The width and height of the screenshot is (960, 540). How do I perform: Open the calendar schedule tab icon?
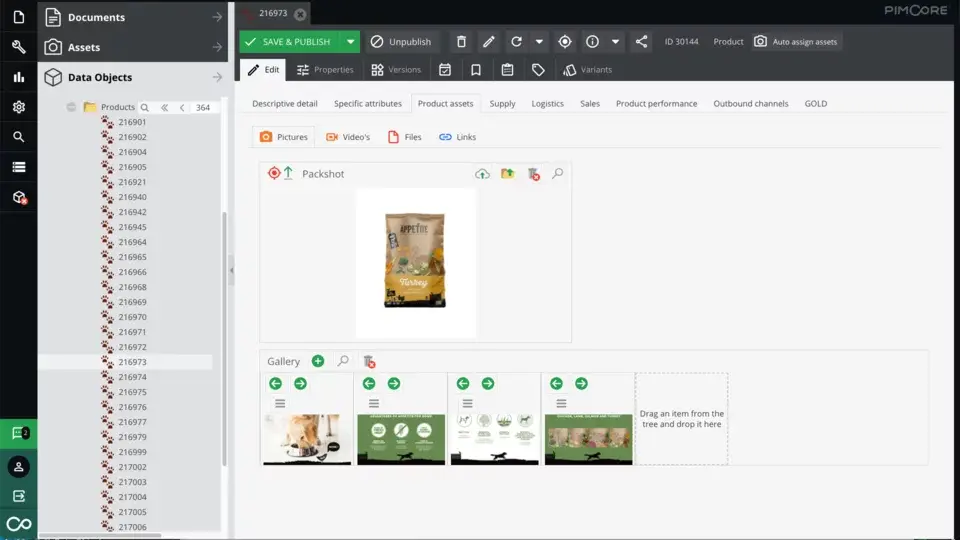pos(445,70)
